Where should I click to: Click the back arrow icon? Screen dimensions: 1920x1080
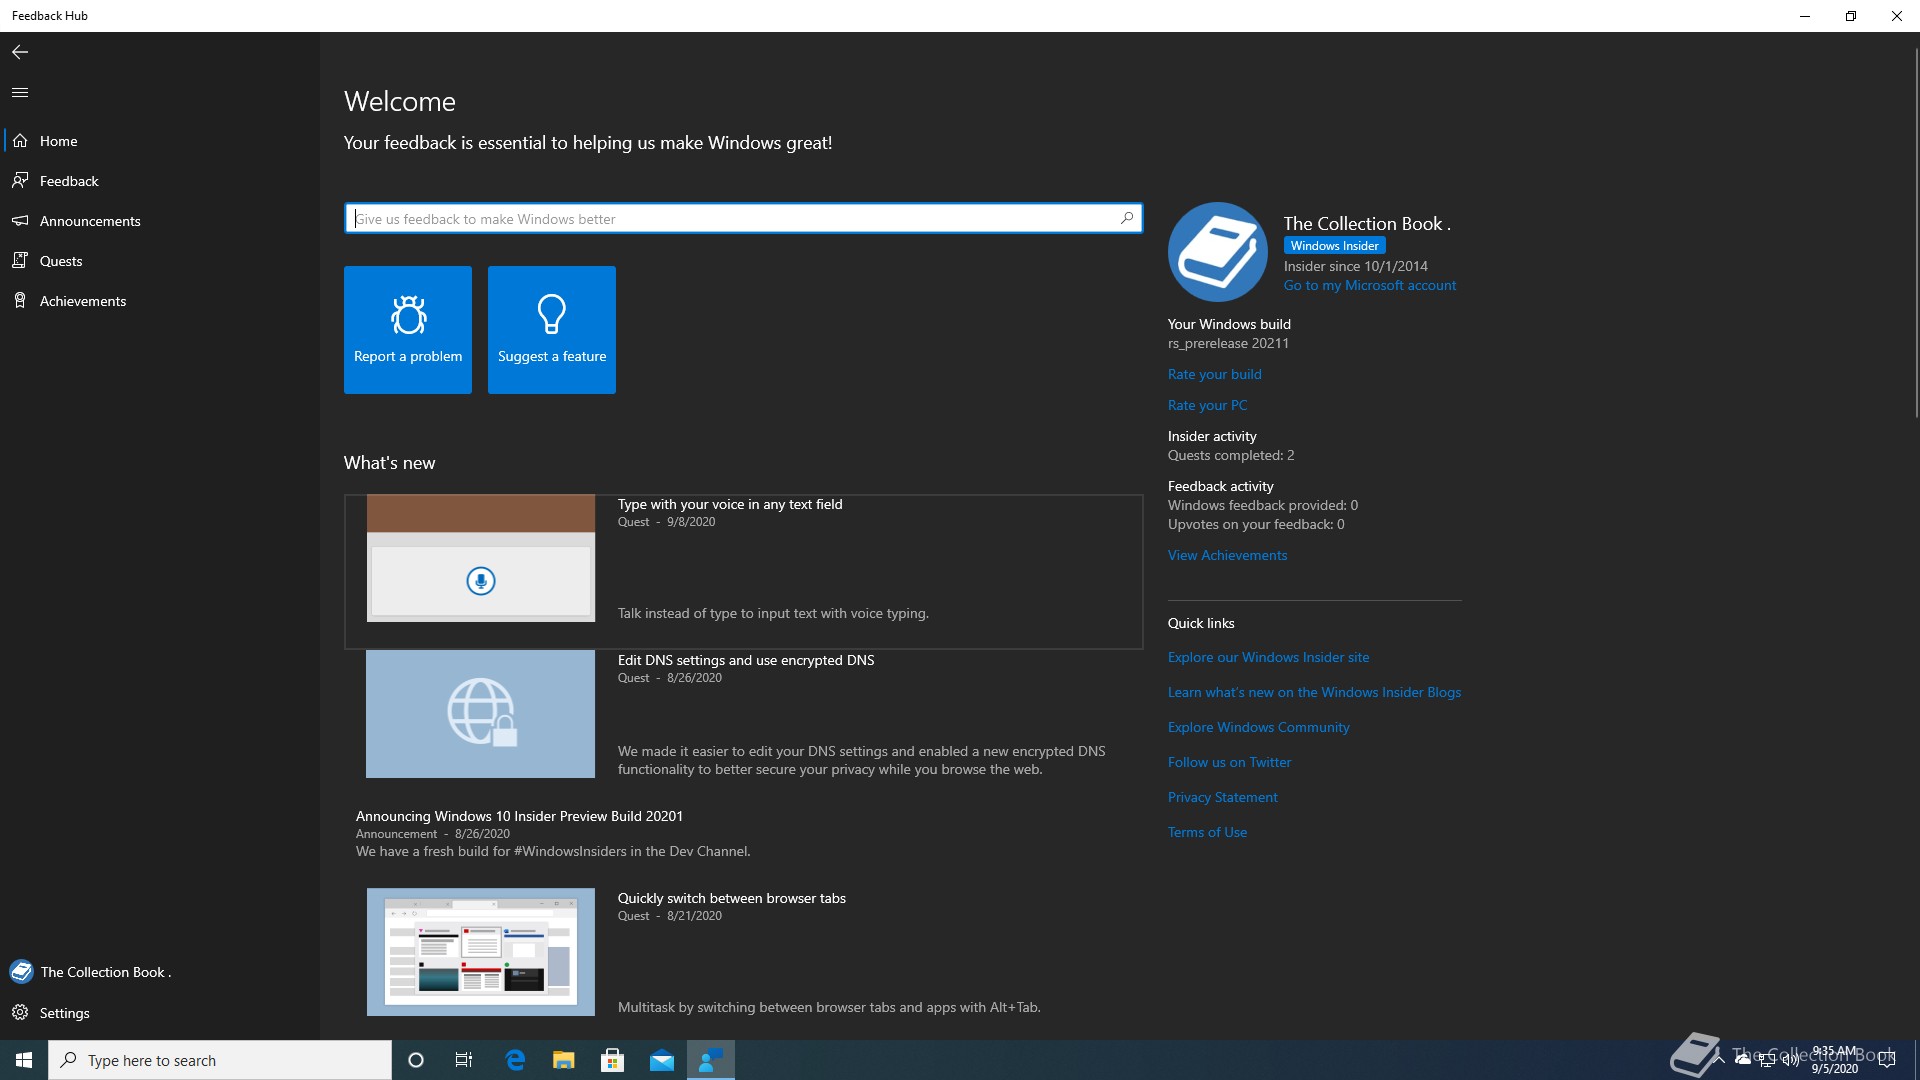[20, 52]
